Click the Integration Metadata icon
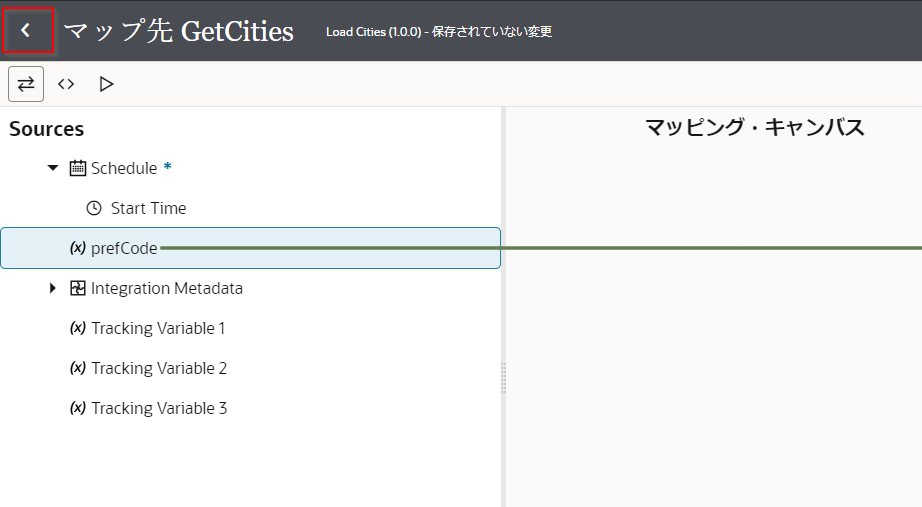The height and width of the screenshot is (507, 922). (x=78, y=288)
